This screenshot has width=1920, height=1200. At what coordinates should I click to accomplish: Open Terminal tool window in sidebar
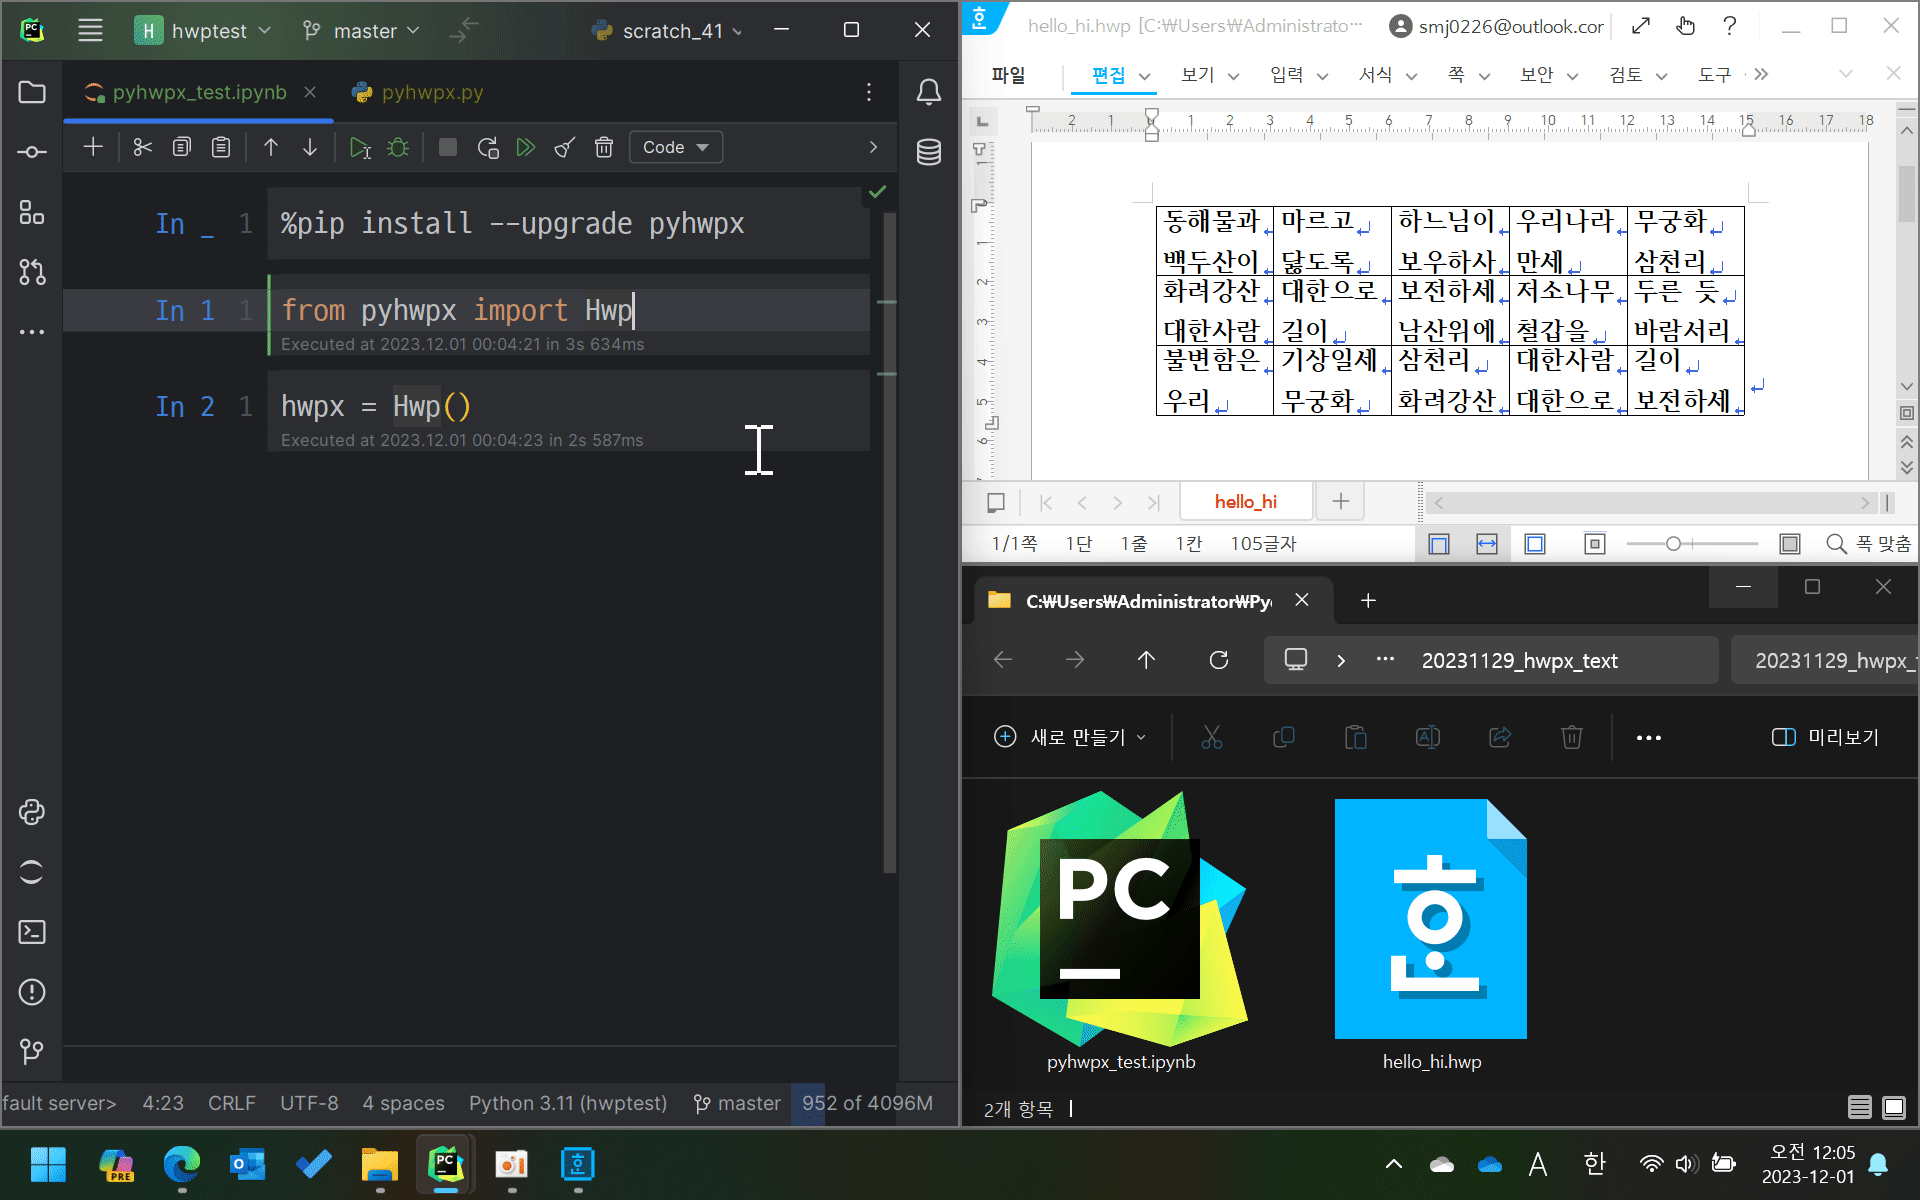pos(31,932)
